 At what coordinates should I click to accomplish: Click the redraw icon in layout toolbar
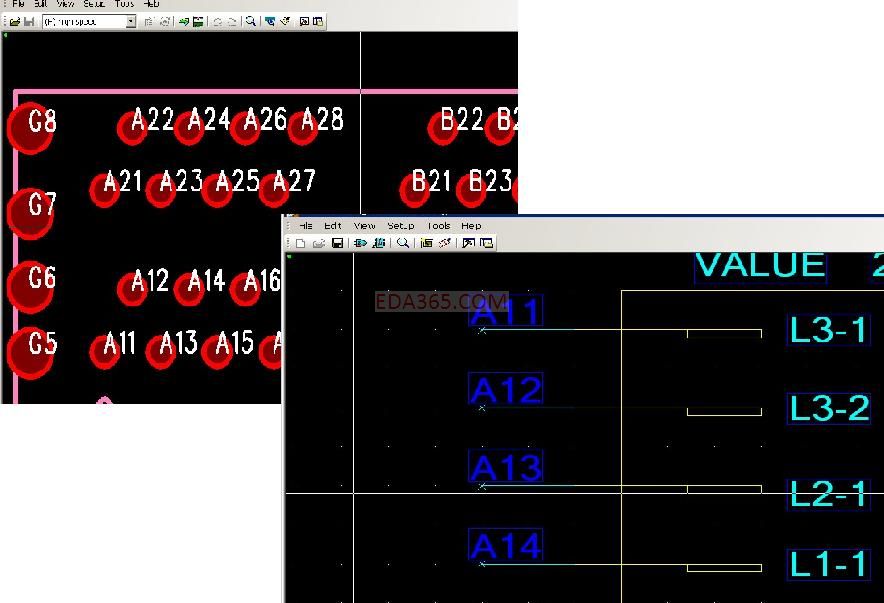285,21
